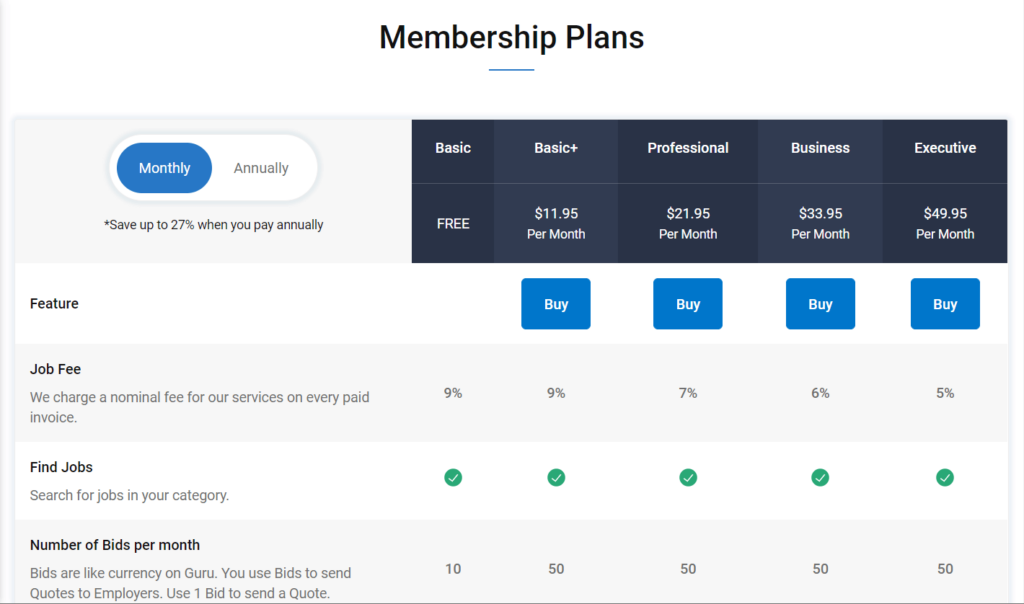The image size is (1024, 604).
Task: Click the Find Jobs checkmark under Basic
Action: 453,477
